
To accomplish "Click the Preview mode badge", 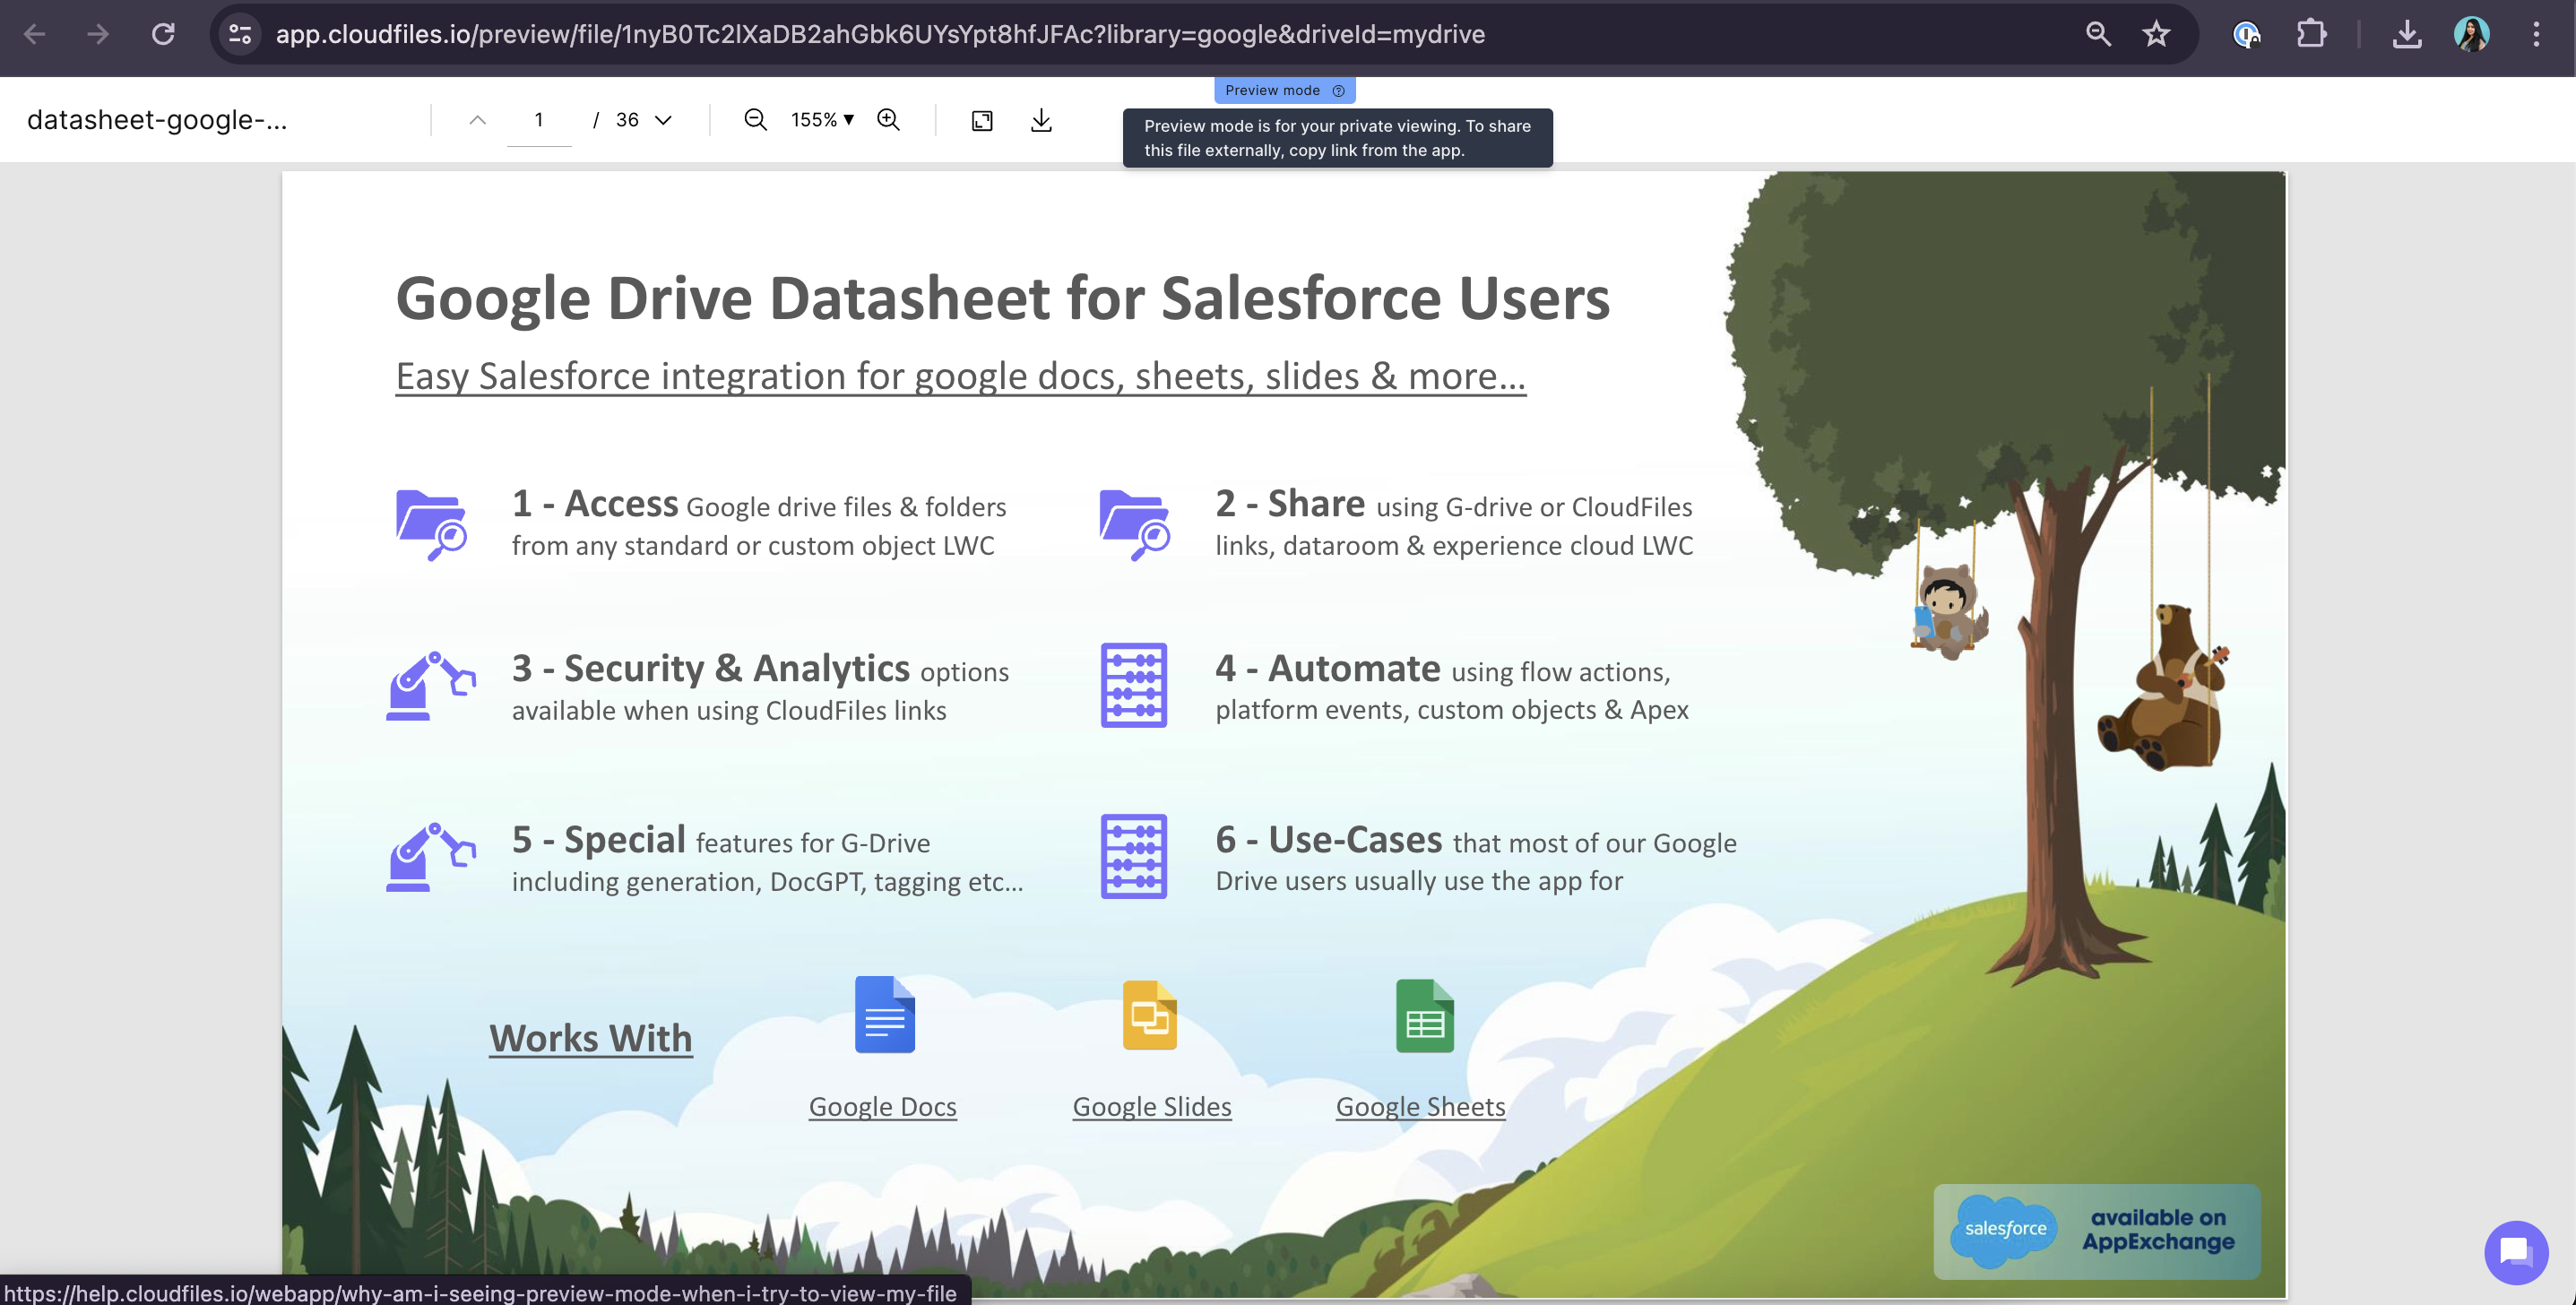I will coord(1272,90).
